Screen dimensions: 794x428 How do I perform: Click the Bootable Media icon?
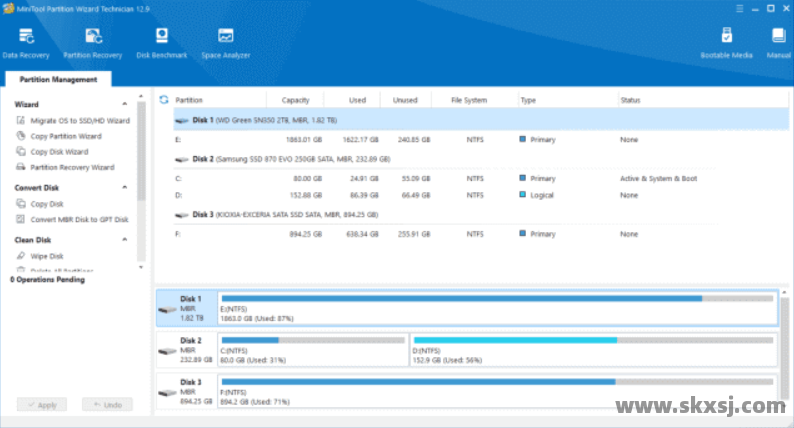[x=727, y=42]
